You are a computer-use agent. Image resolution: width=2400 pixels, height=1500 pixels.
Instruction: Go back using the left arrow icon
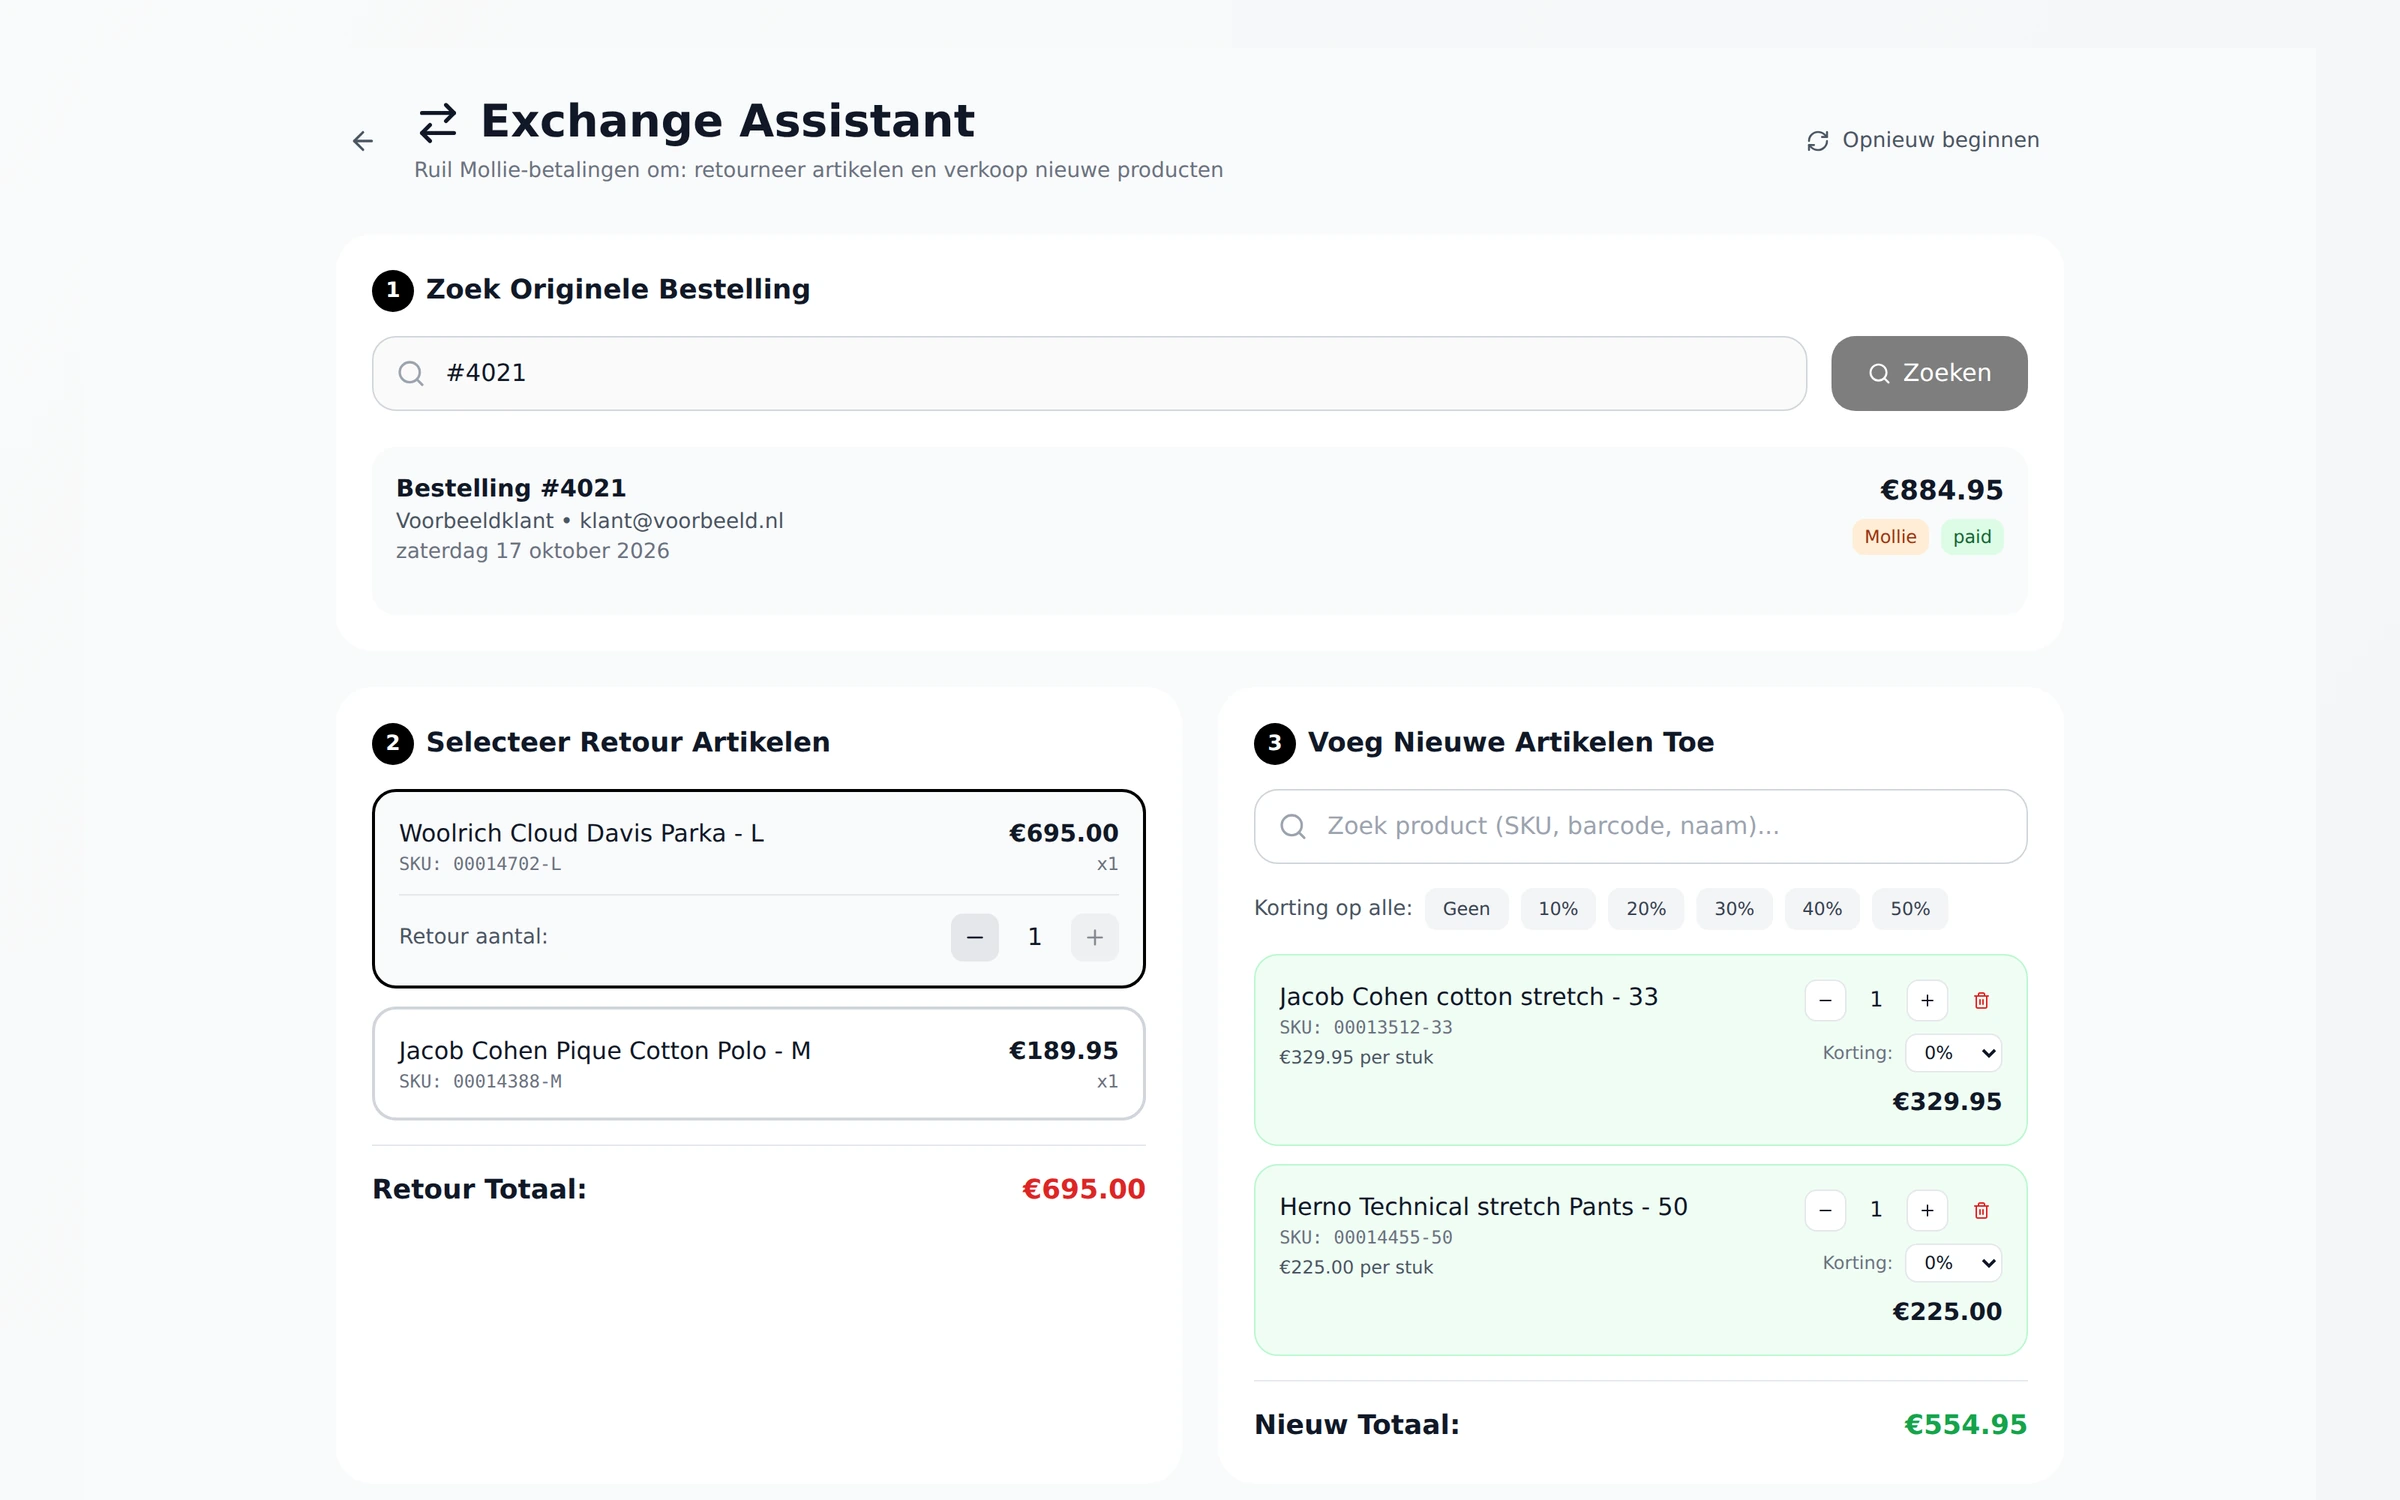(x=363, y=141)
